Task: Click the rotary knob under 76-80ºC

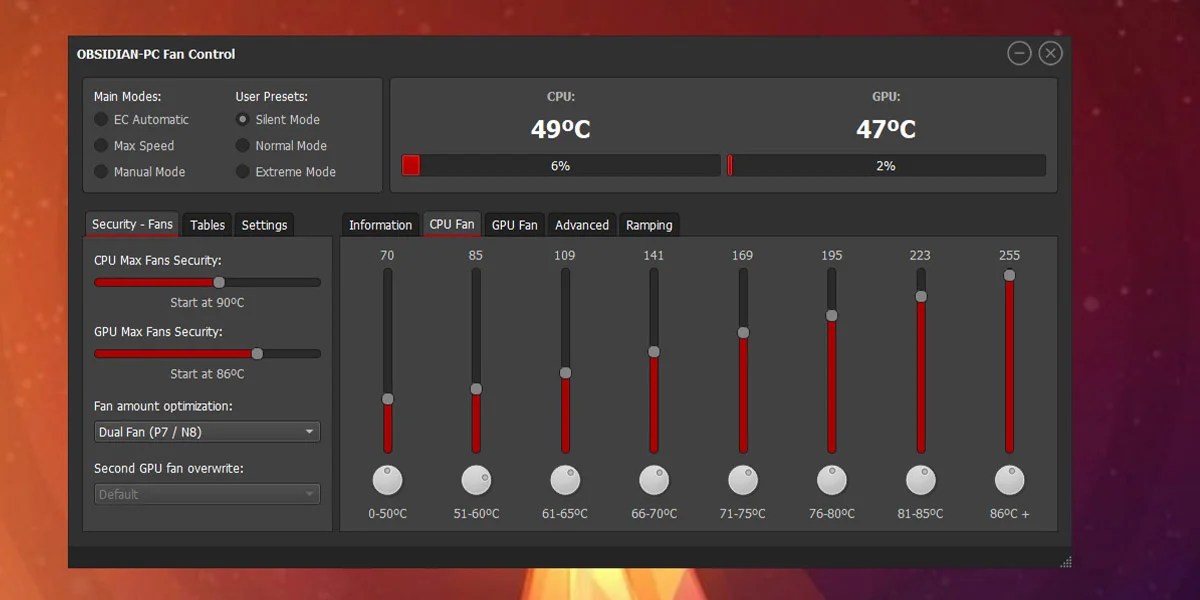Action: [x=832, y=481]
